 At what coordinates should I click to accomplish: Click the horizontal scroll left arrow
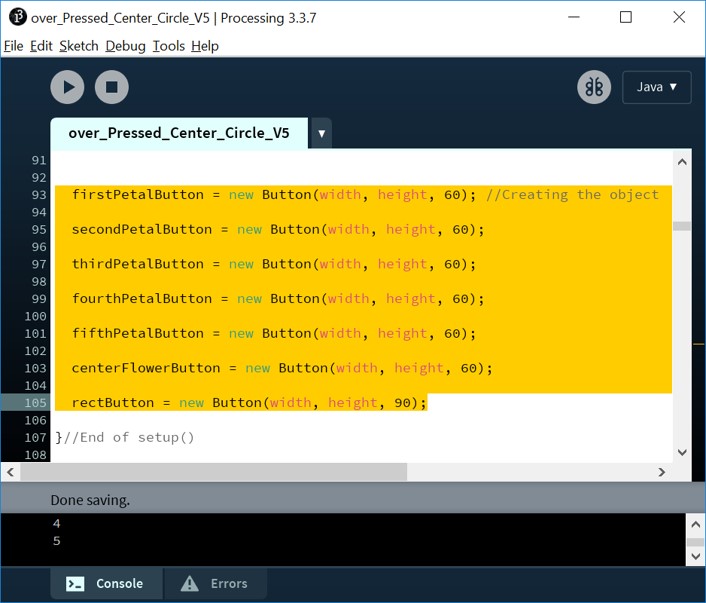click(x=10, y=472)
